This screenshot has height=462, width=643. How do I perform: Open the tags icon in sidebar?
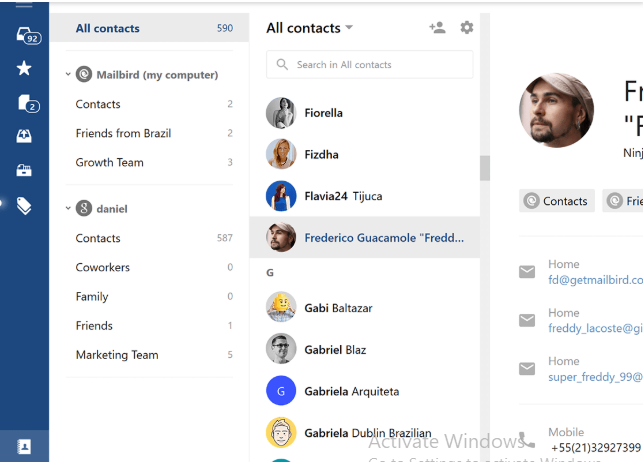point(24,206)
